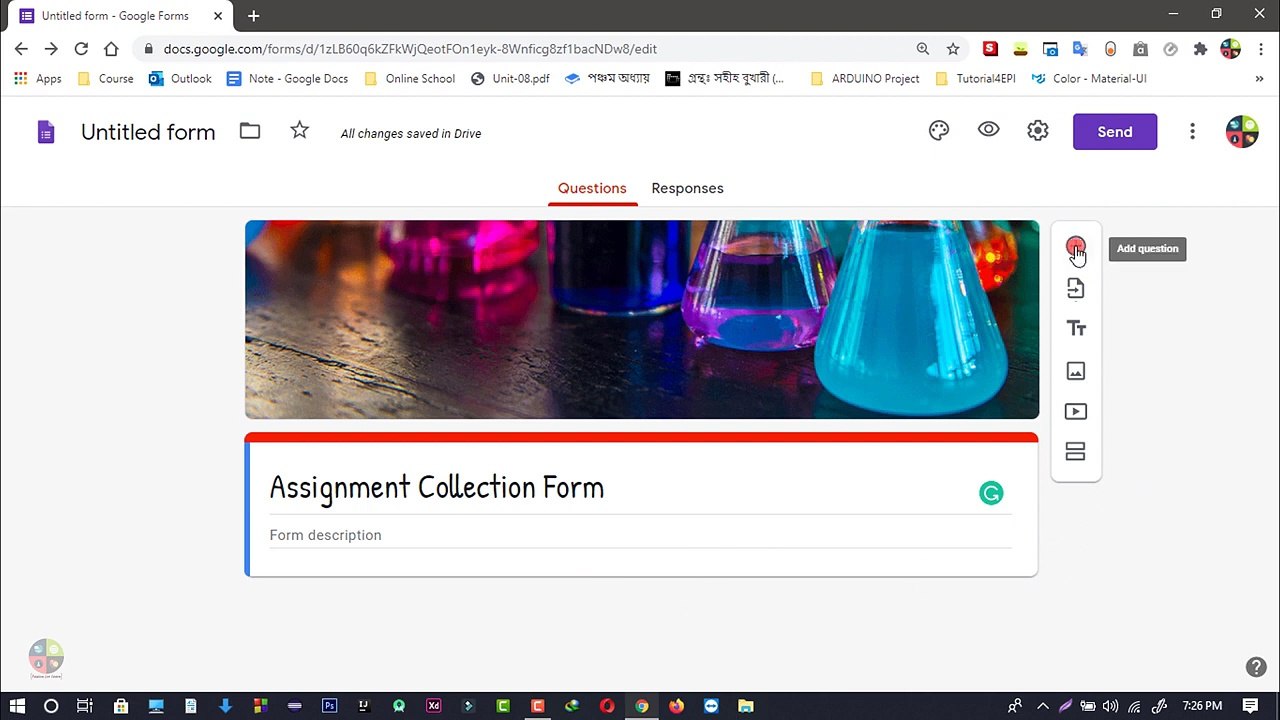This screenshot has height=720, width=1280.
Task: Open a new browser tab
Action: point(254,16)
